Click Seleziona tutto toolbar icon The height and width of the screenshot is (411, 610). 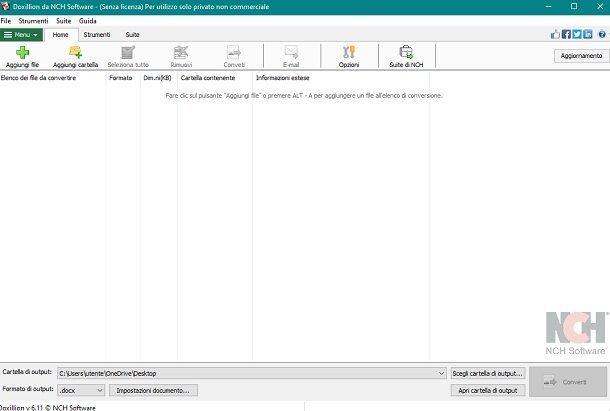click(128, 53)
